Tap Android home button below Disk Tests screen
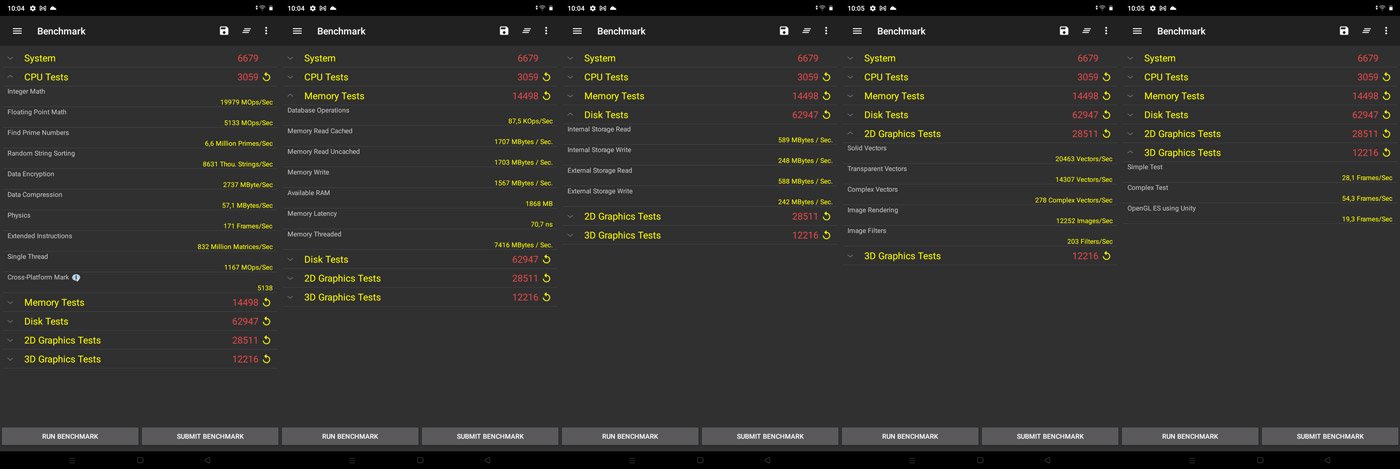The height and width of the screenshot is (469, 1400). pyautogui.click(x=700, y=460)
